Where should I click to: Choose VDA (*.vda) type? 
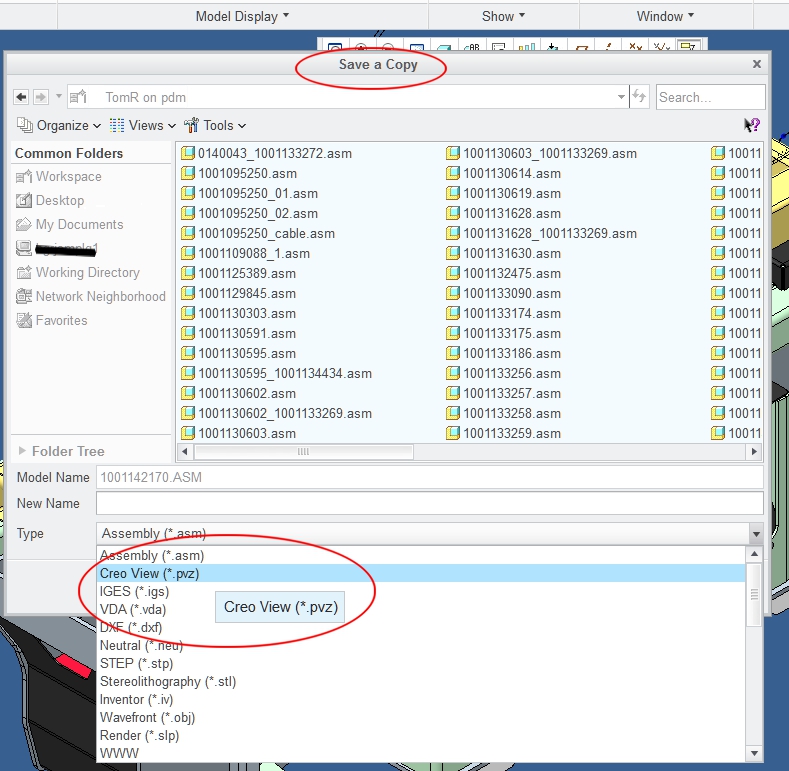421,609
